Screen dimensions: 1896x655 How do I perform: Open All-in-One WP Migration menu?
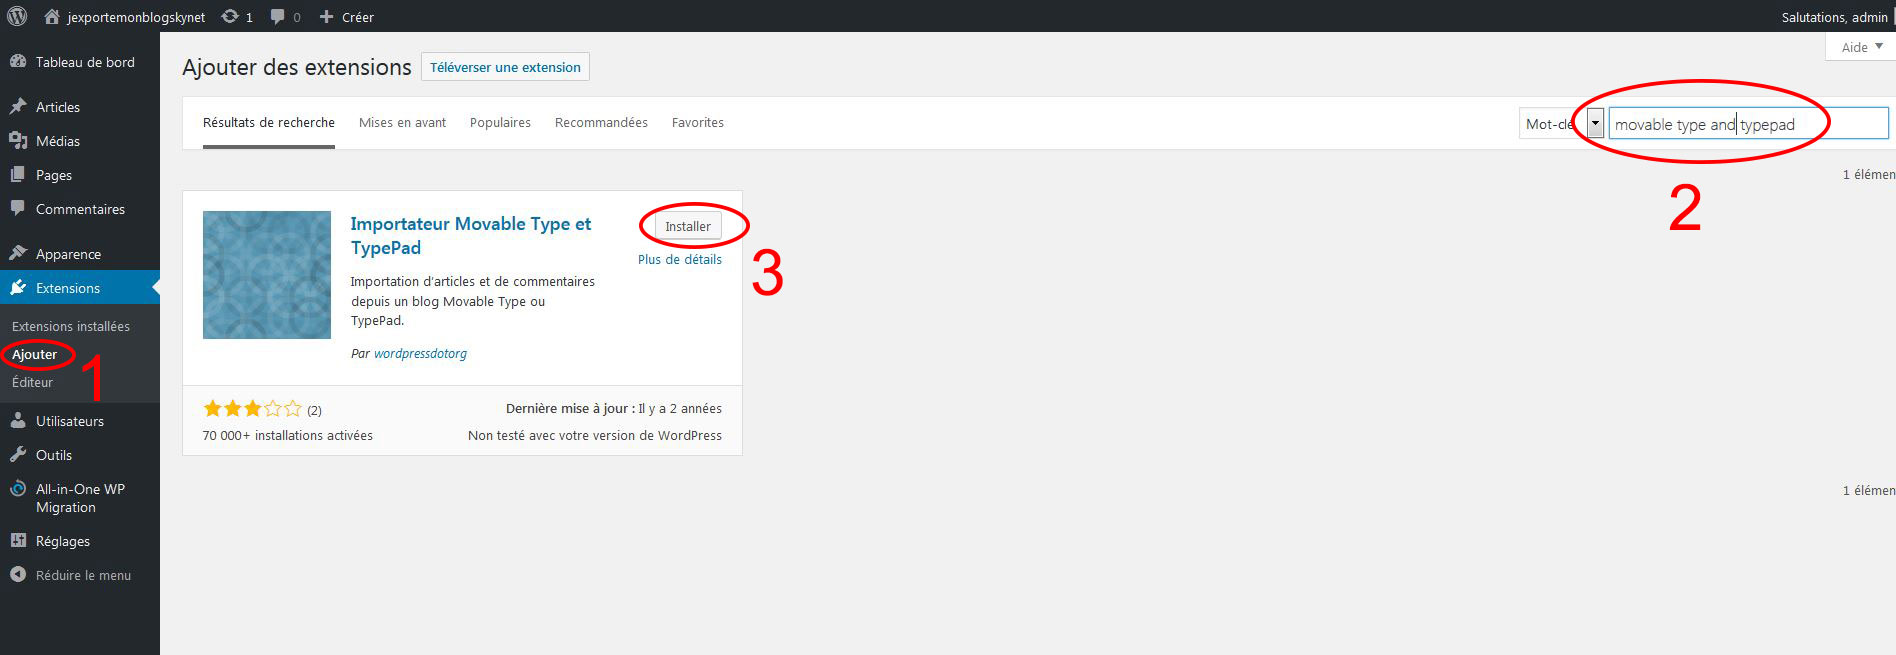(80, 498)
